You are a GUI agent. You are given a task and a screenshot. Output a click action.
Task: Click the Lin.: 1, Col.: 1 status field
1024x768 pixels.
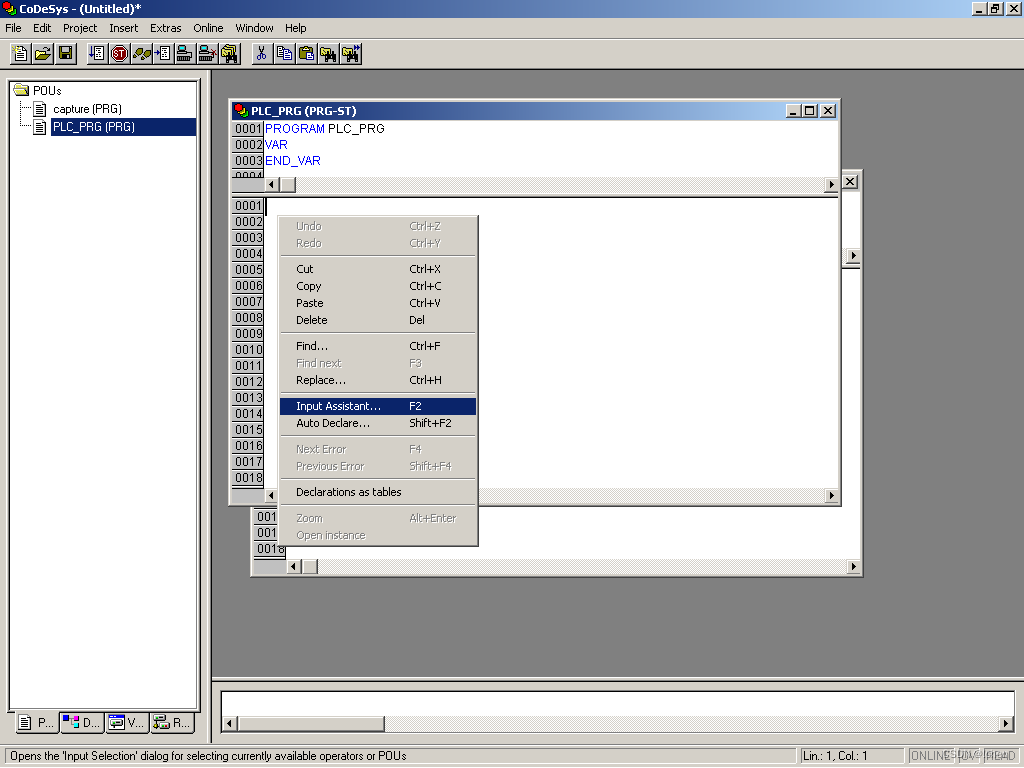pyautogui.click(x=852, y=756)
